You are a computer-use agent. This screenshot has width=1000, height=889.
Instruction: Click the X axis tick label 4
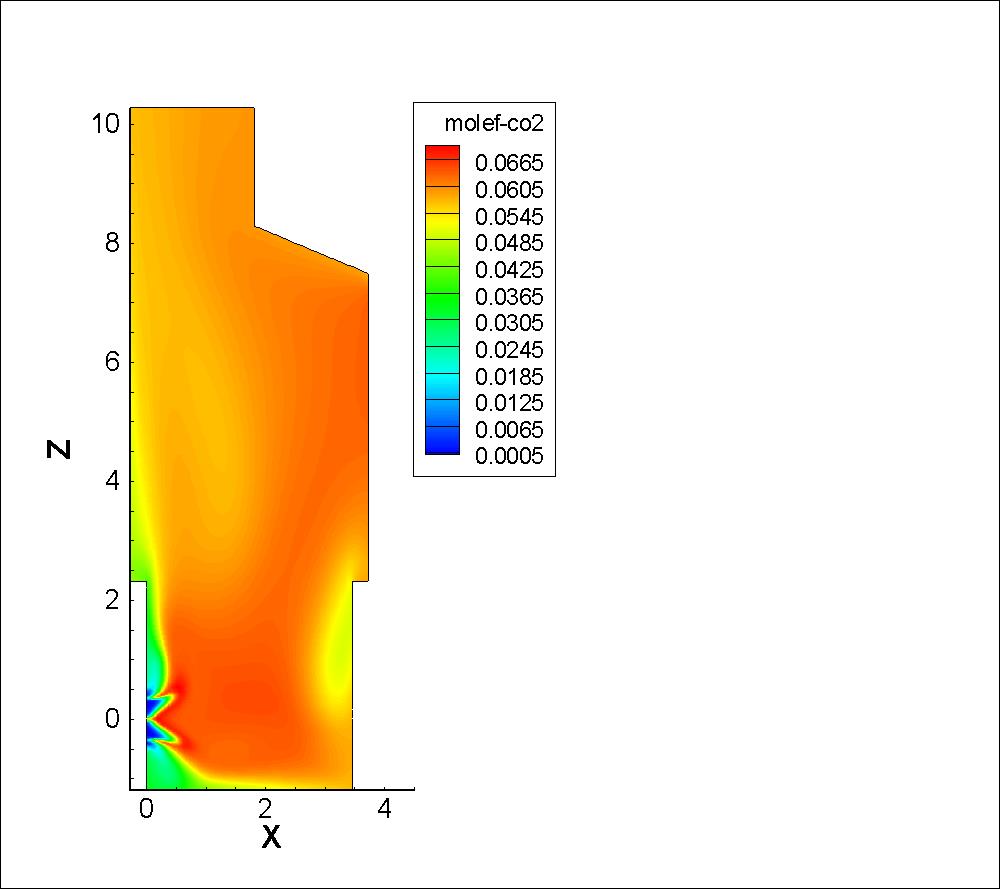[384, 808]
